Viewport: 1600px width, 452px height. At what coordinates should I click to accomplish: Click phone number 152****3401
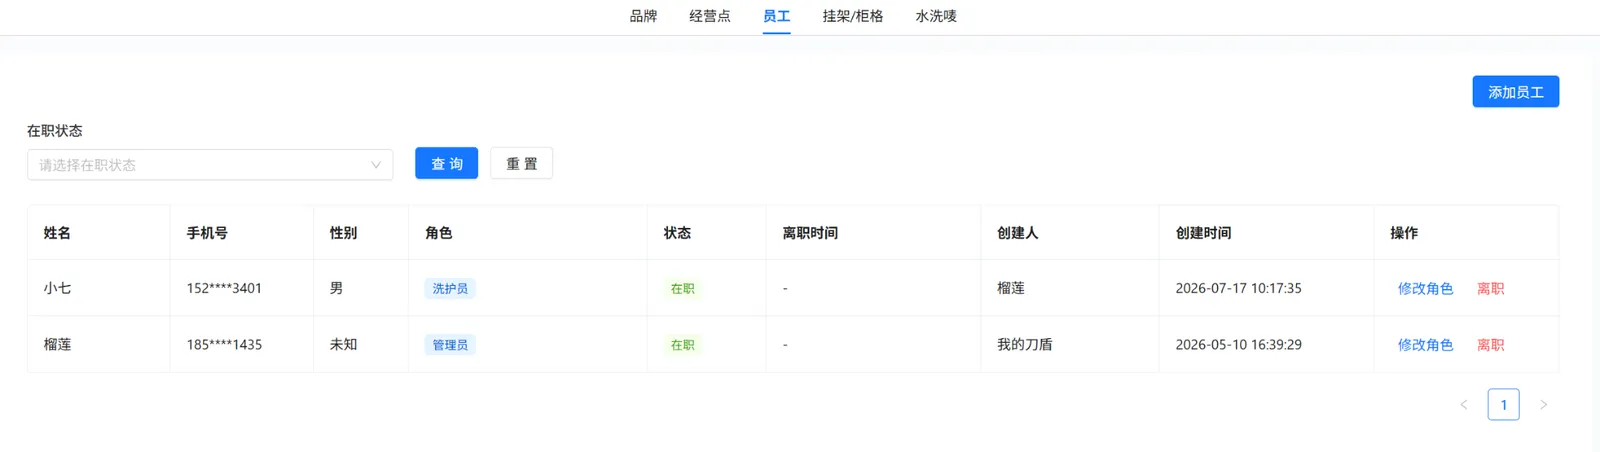click(x=224, y=288)
